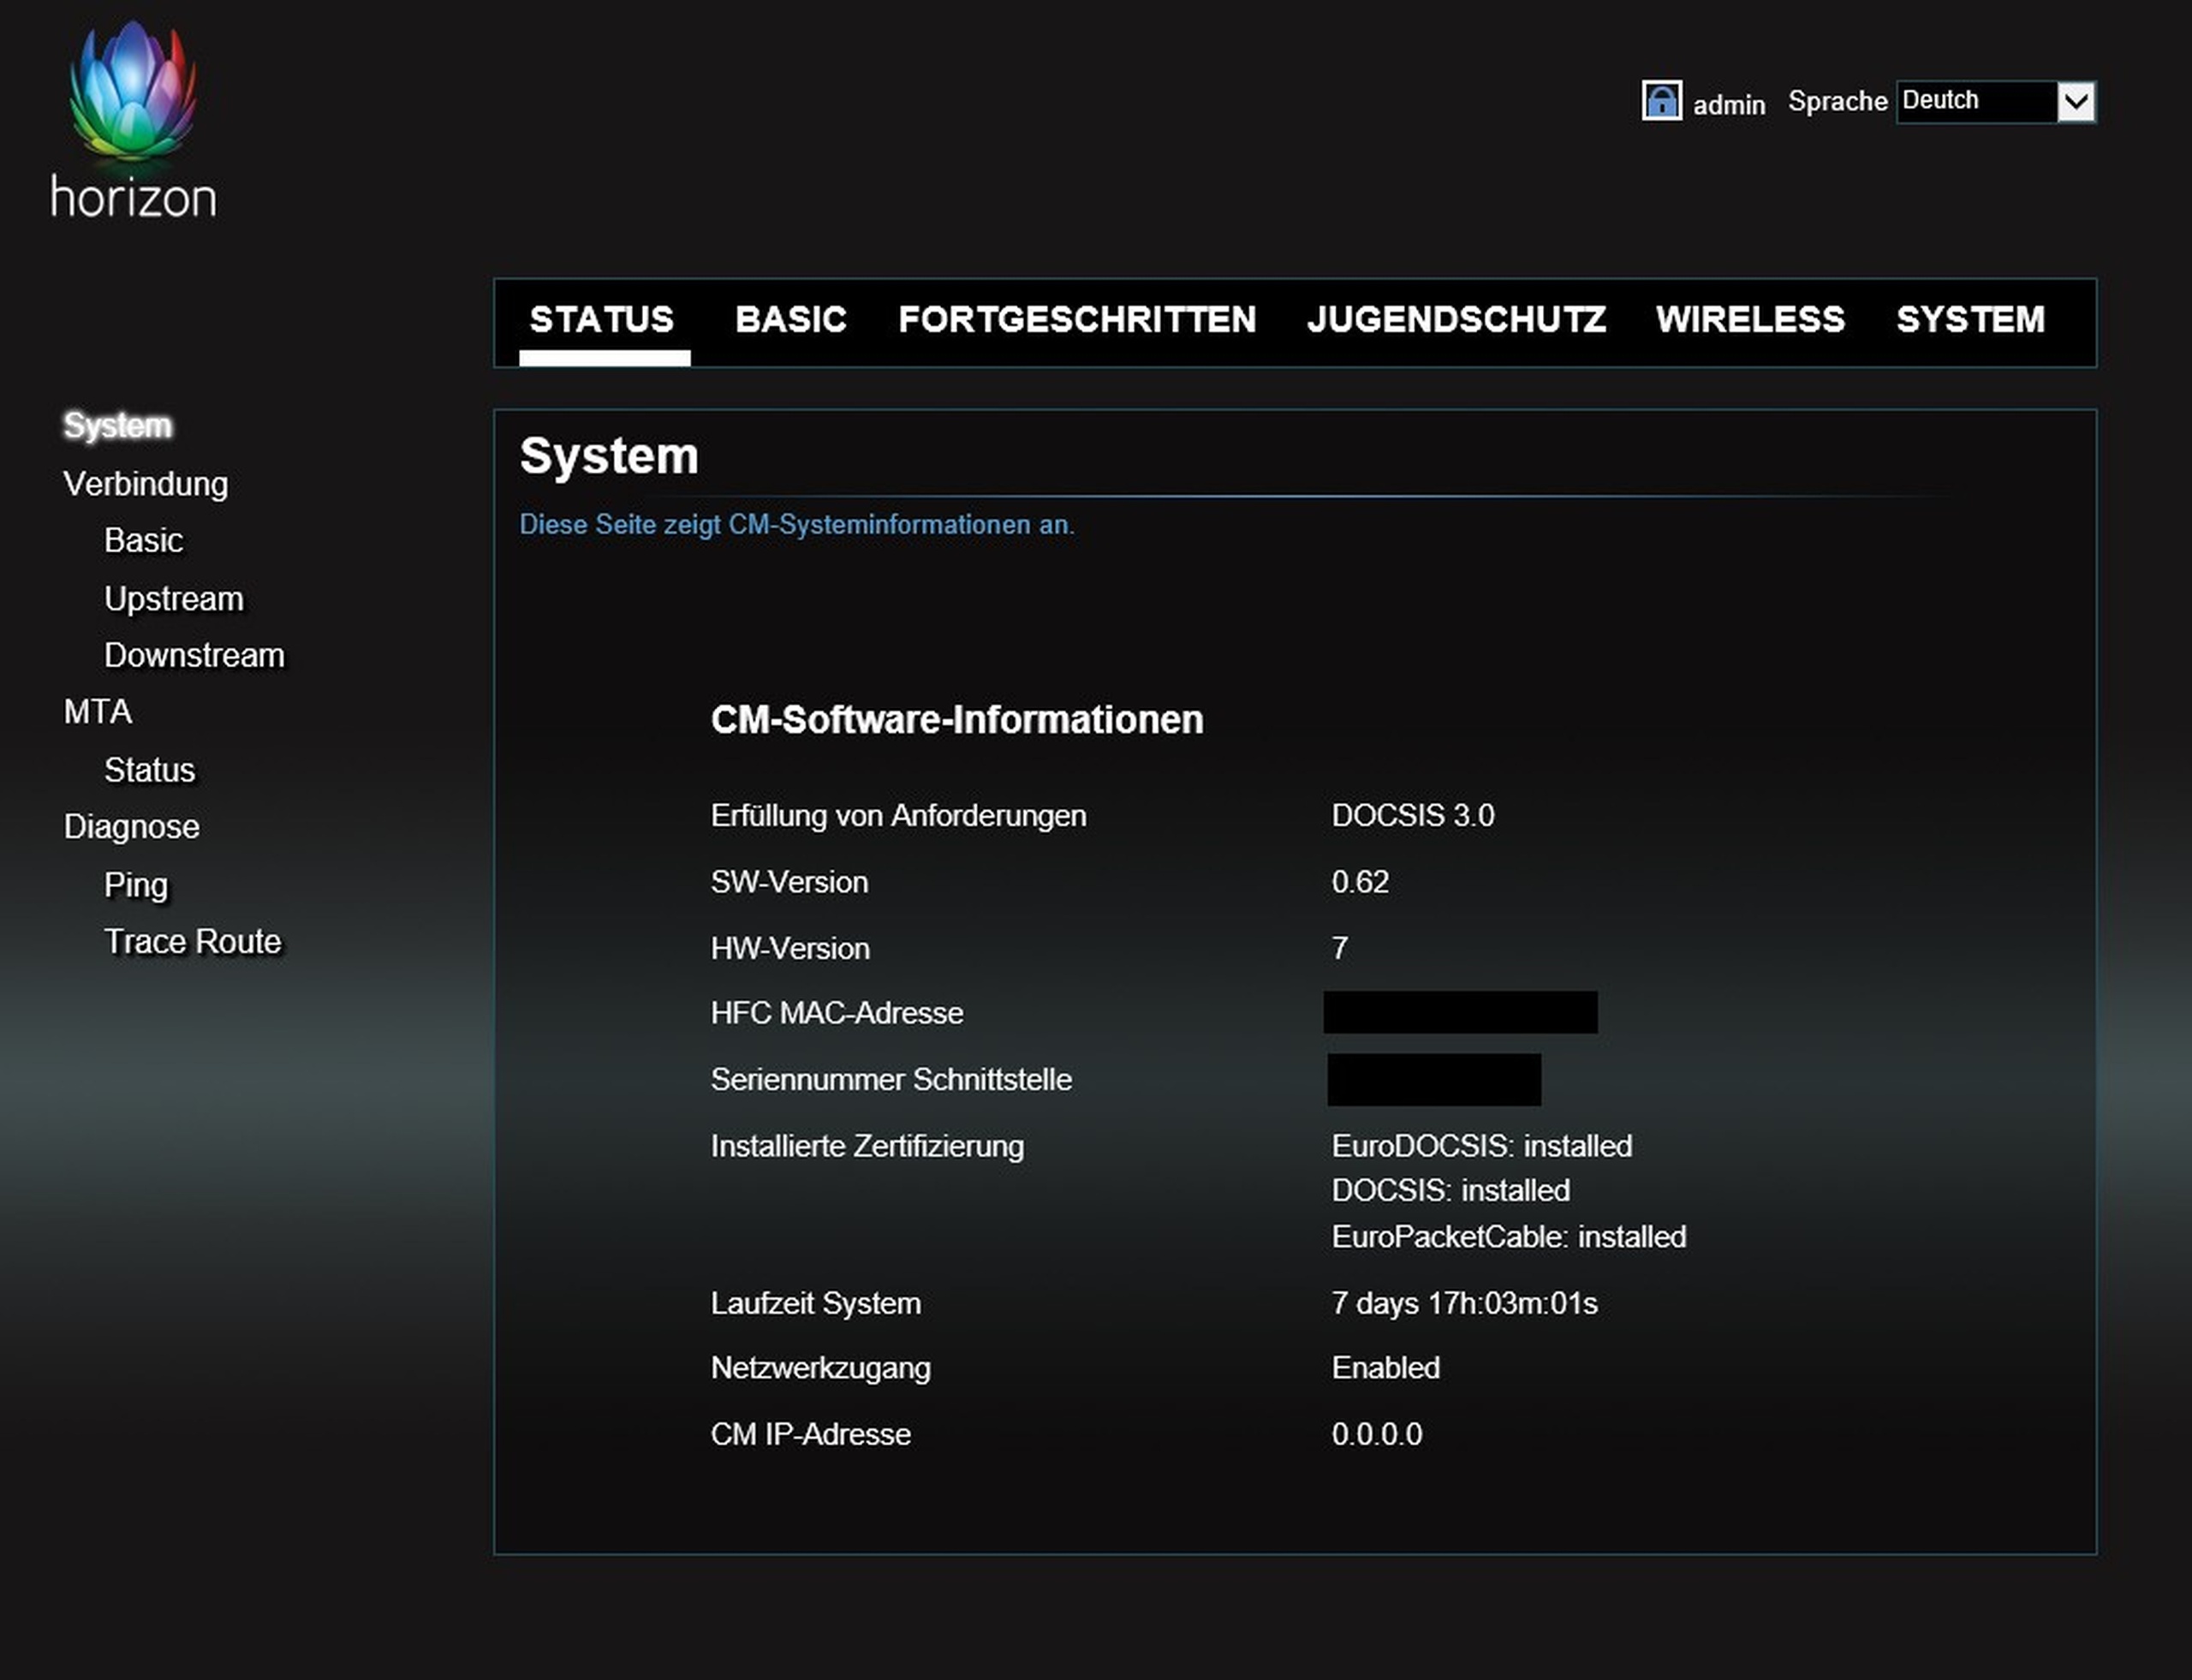Image resolution: width=2192 pixels, height=1680 pixels.
Task: Open Status under MTA
Action: [150, 770]
